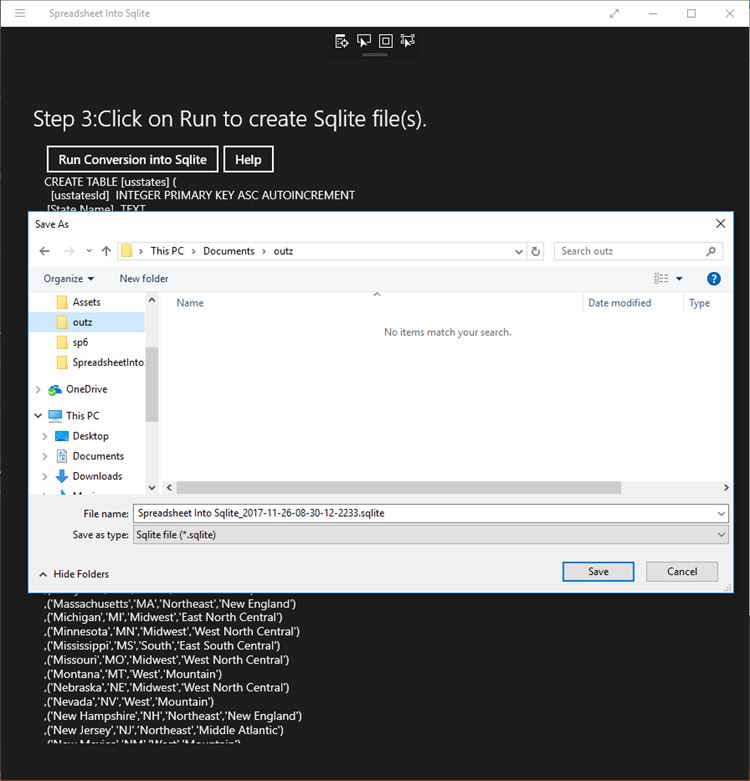This screenshot has height=781, width=750.
Task: Select 'Documents' in the address breadcrumb
Action: coord(229,251)
